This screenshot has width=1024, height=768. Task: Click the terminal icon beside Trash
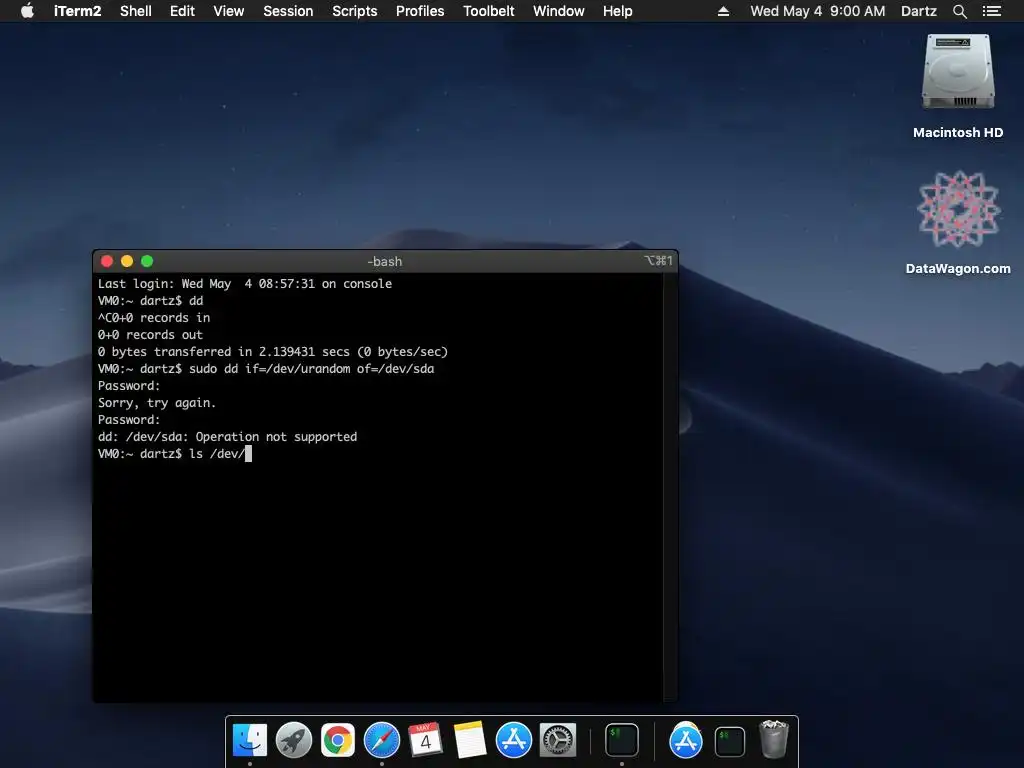pos(729,741)
